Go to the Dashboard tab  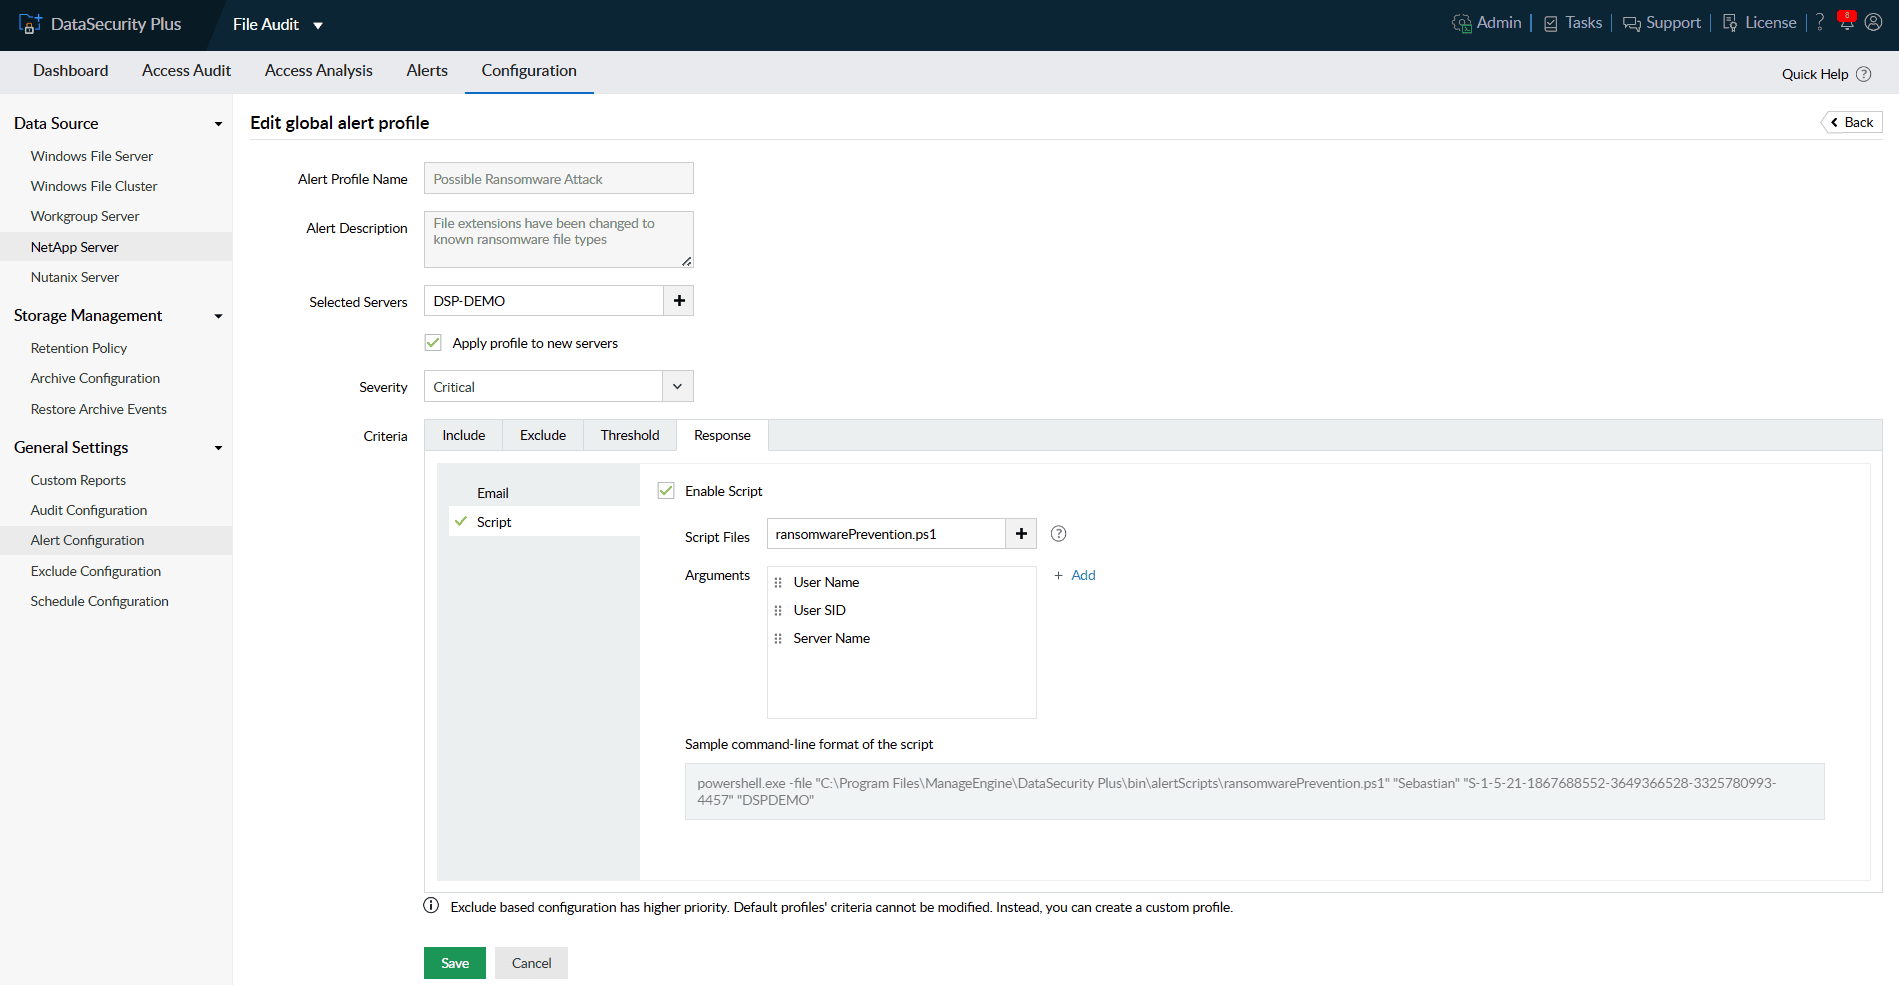[70, 71]
